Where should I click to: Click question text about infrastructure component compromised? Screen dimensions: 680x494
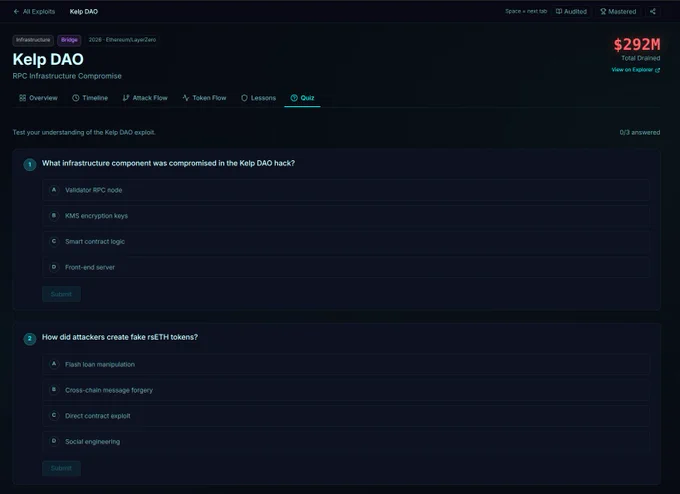coord(168,163)
